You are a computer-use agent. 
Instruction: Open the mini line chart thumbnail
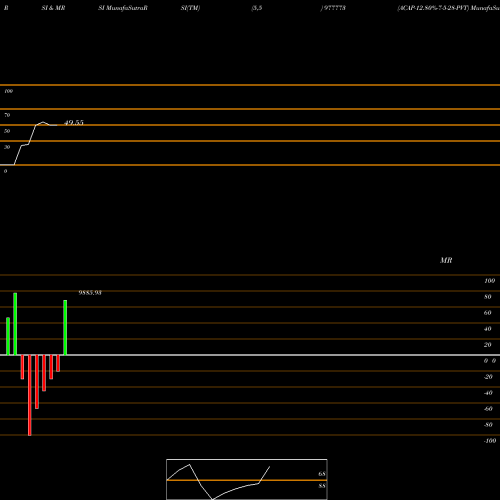tap(247, 479)
